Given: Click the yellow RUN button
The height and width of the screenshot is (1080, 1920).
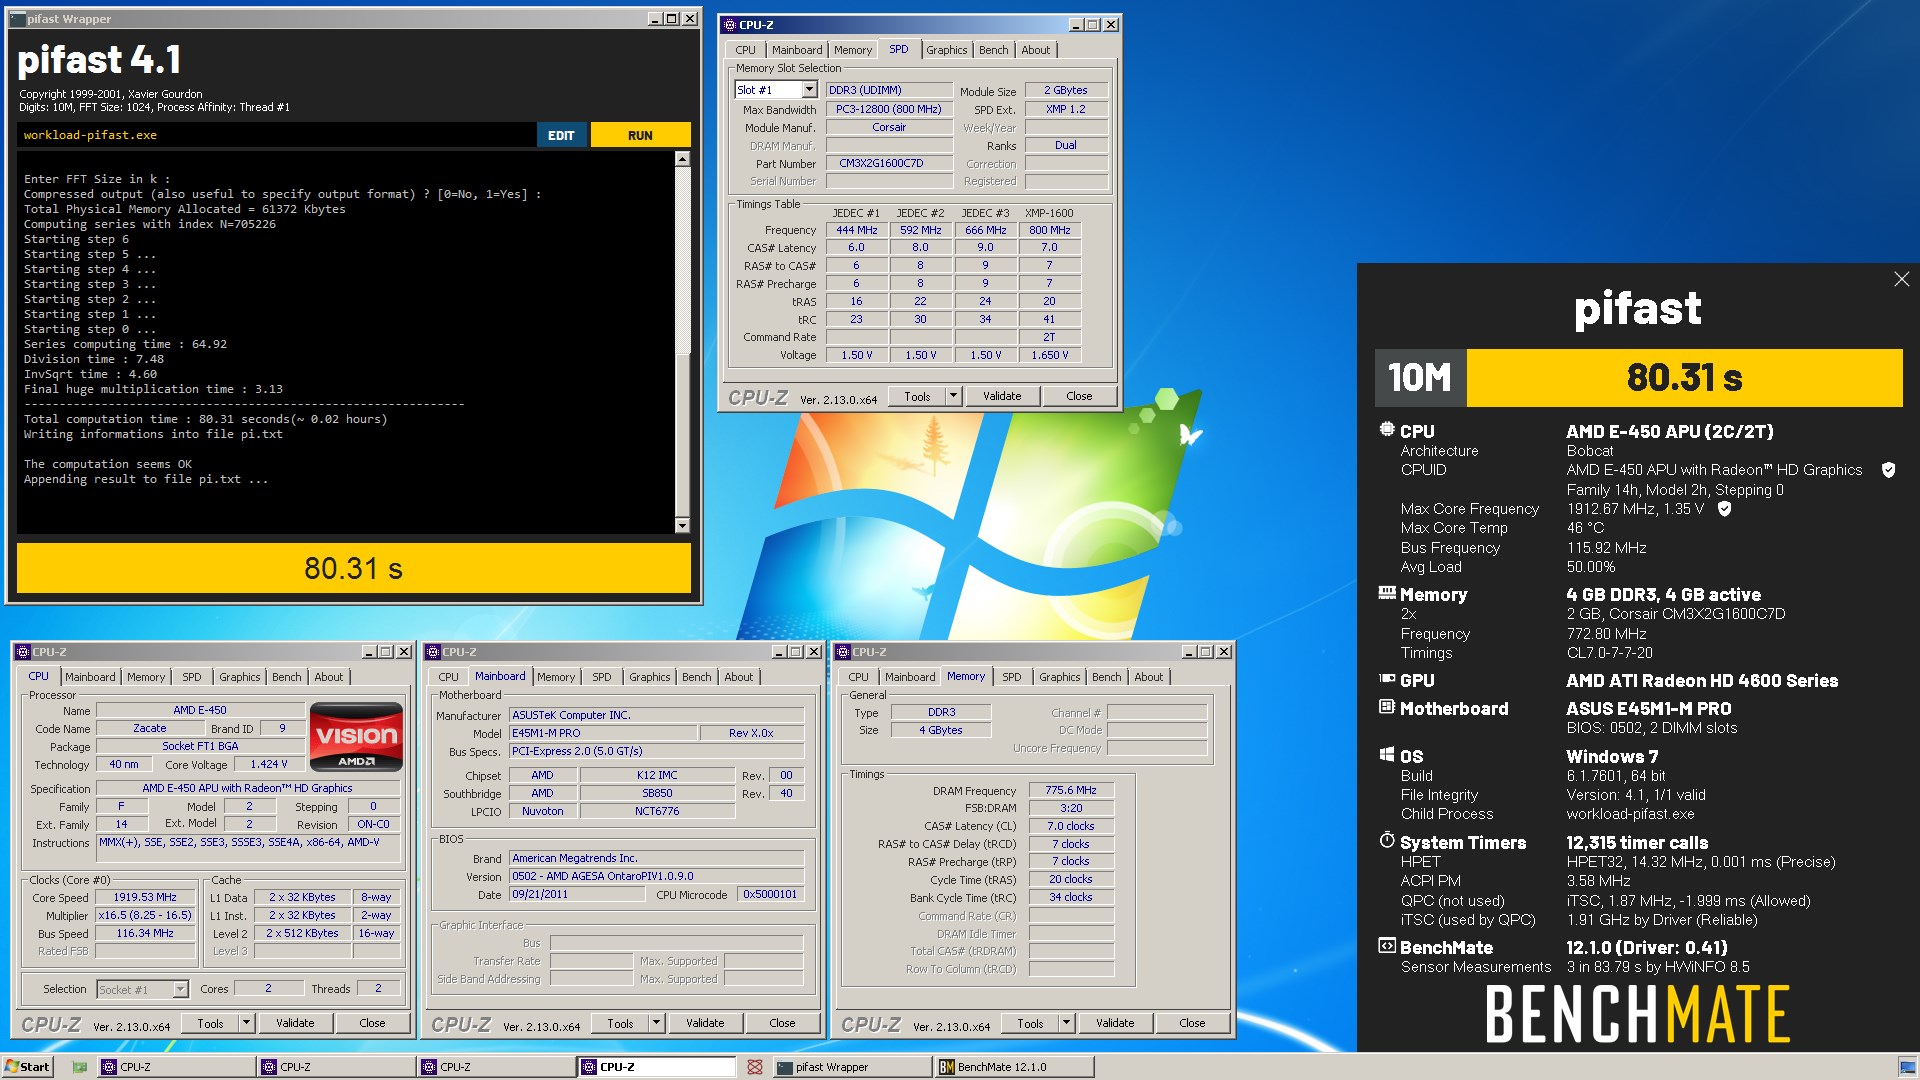Looking at the screenshot, I should pos(640,135).
